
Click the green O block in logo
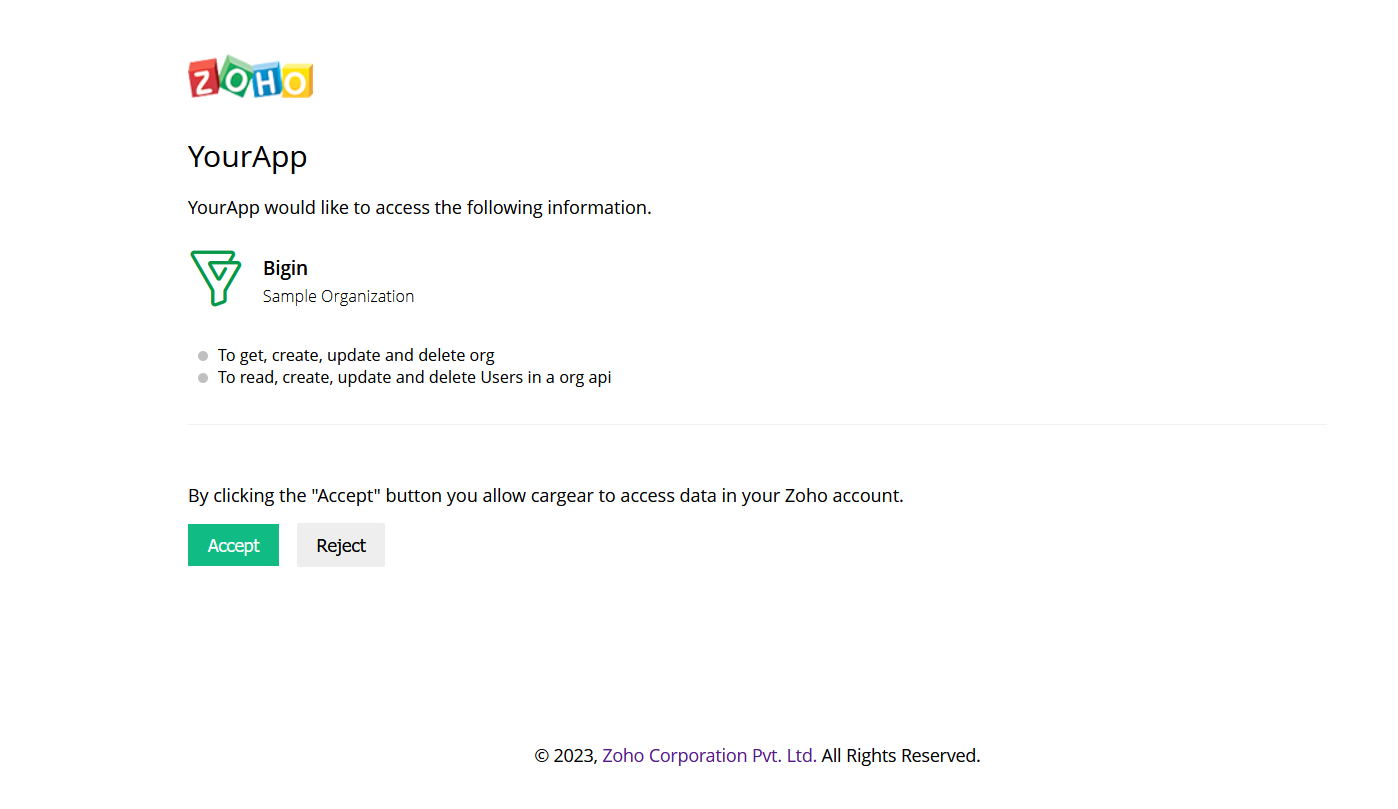coord(234,75)
